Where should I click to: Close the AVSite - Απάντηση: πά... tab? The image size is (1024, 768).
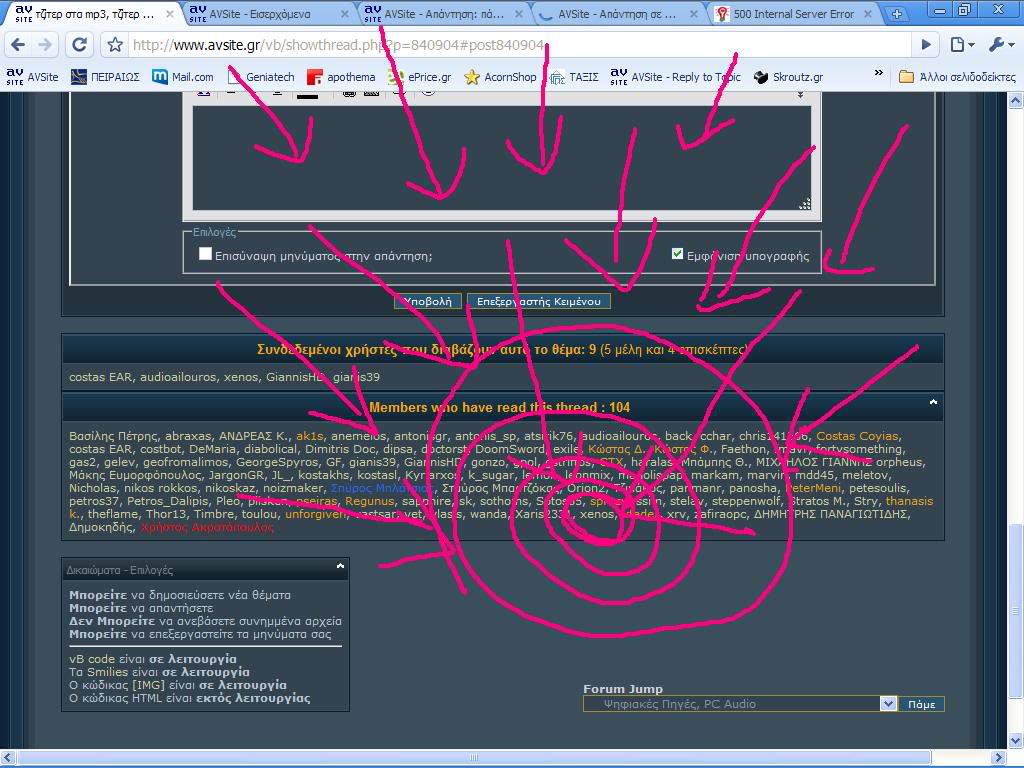pos(519,14)
